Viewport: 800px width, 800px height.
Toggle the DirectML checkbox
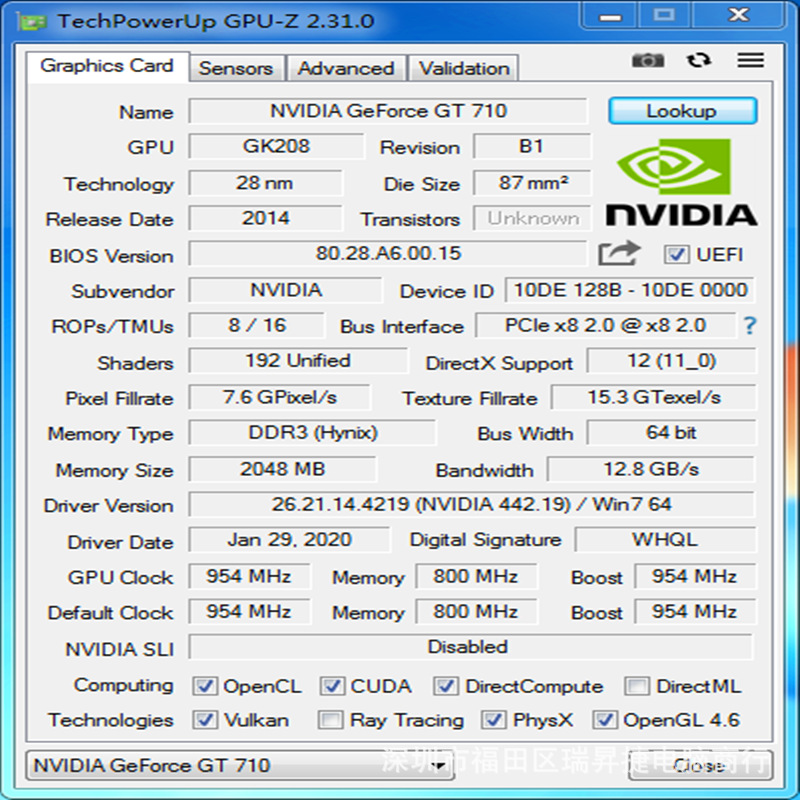point(637,686)
